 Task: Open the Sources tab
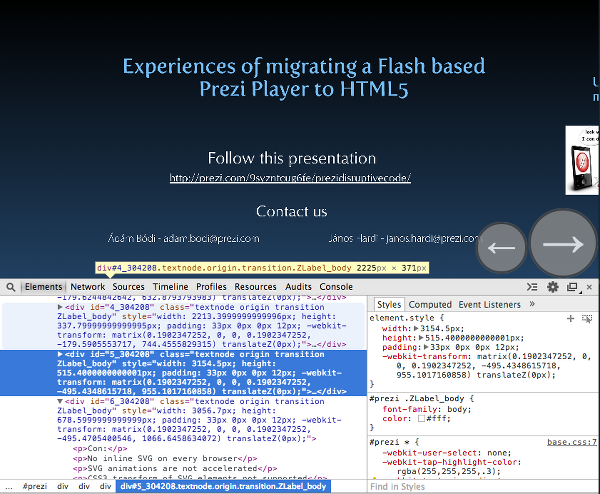click(x=128, y=287)
